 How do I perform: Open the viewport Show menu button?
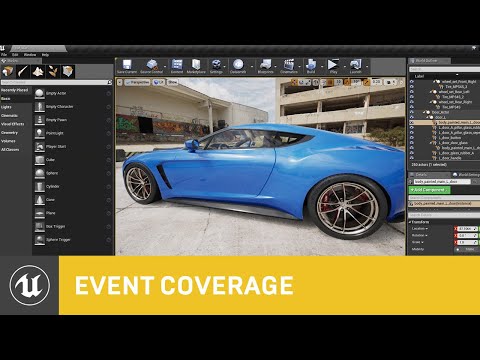click(x=173, y=82)
